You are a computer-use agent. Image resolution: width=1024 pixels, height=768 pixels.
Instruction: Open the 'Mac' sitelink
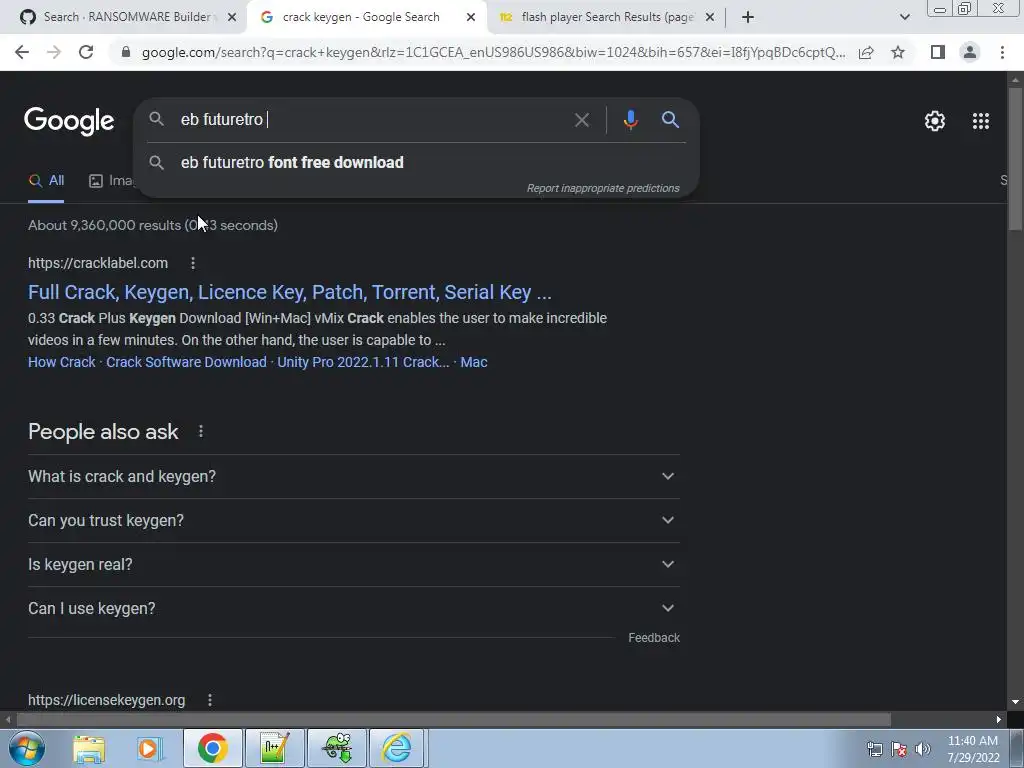[x=473, y=362]
